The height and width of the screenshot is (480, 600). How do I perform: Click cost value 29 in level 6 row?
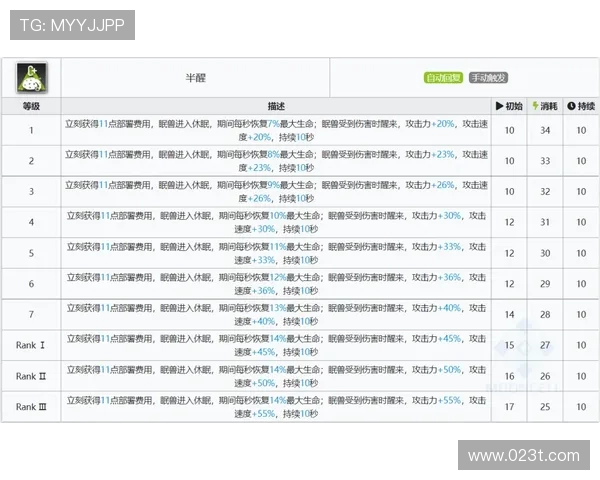click(545, 284)
